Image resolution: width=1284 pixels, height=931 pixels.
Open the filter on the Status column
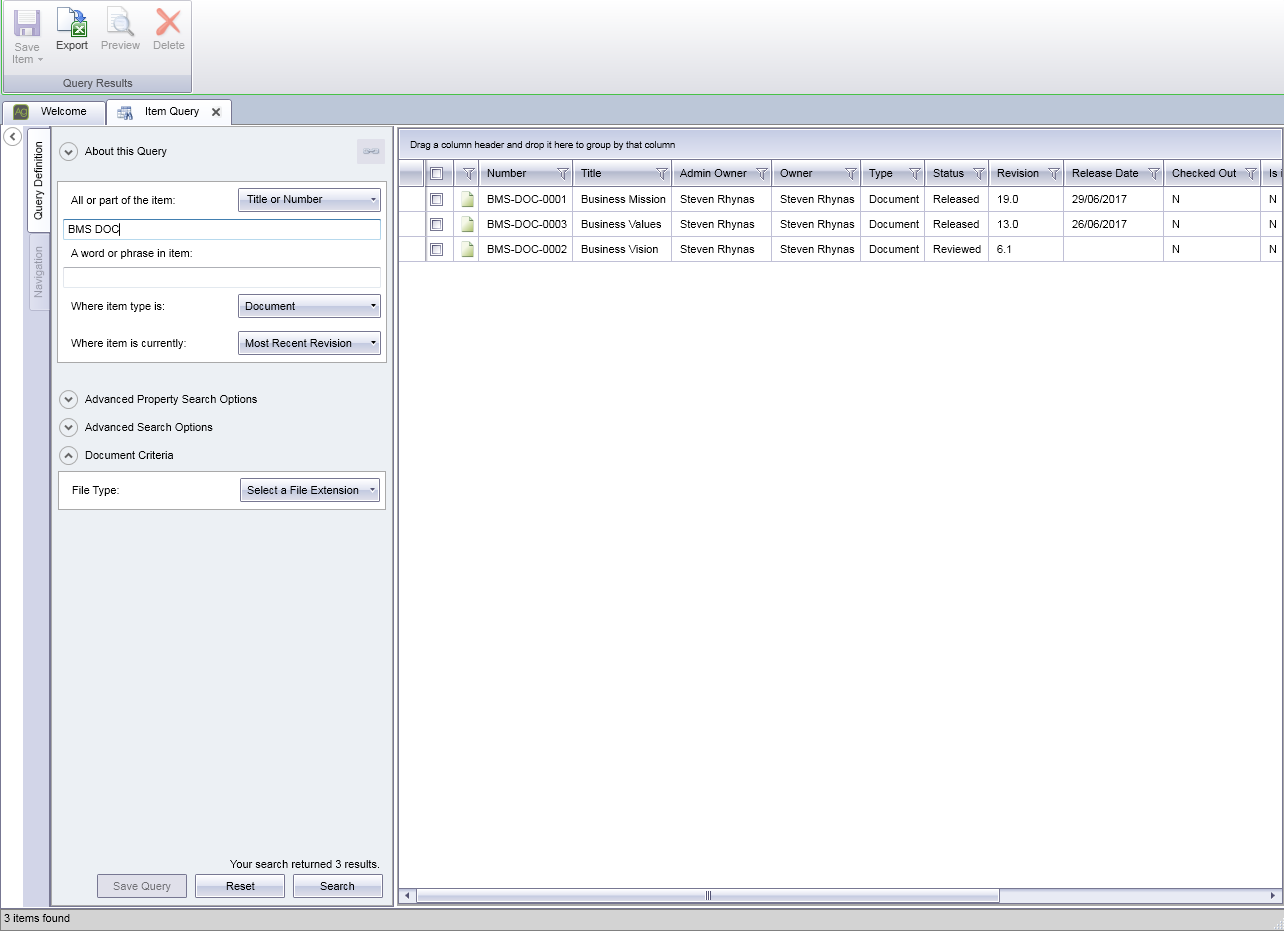978,173
